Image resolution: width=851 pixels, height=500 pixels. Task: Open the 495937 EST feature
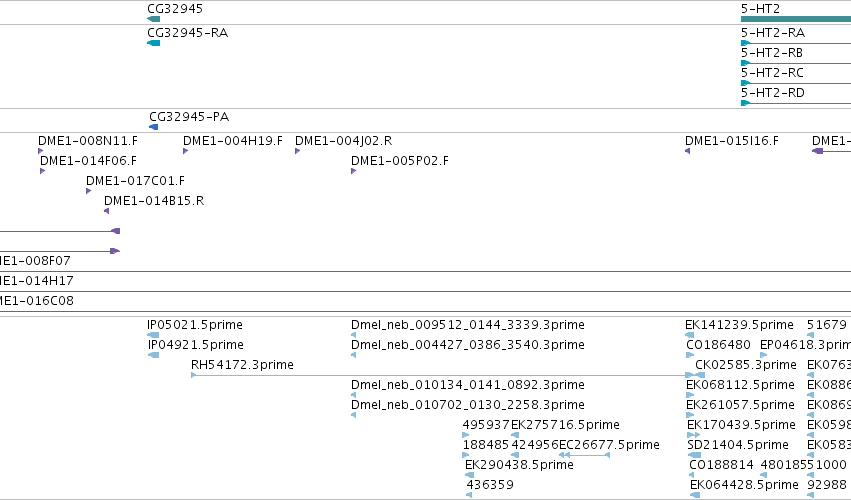[486, 425]
